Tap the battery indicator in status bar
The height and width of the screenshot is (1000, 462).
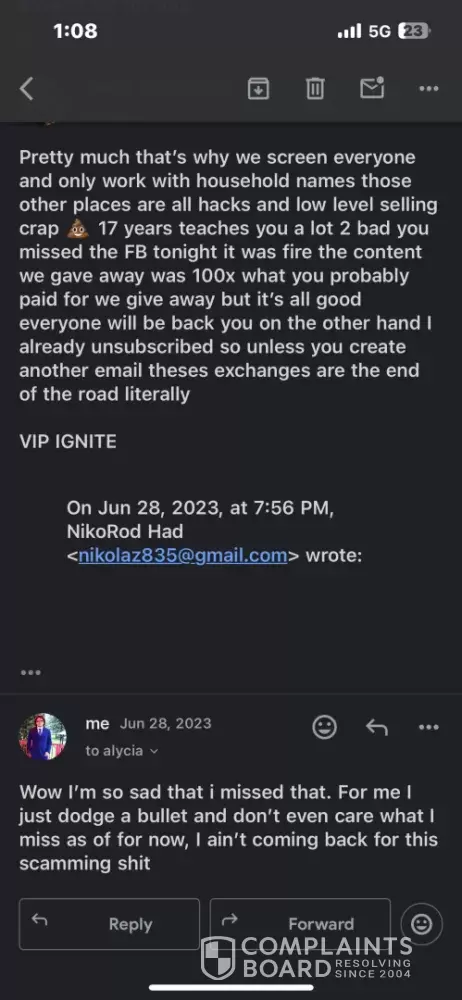[414, 31]
